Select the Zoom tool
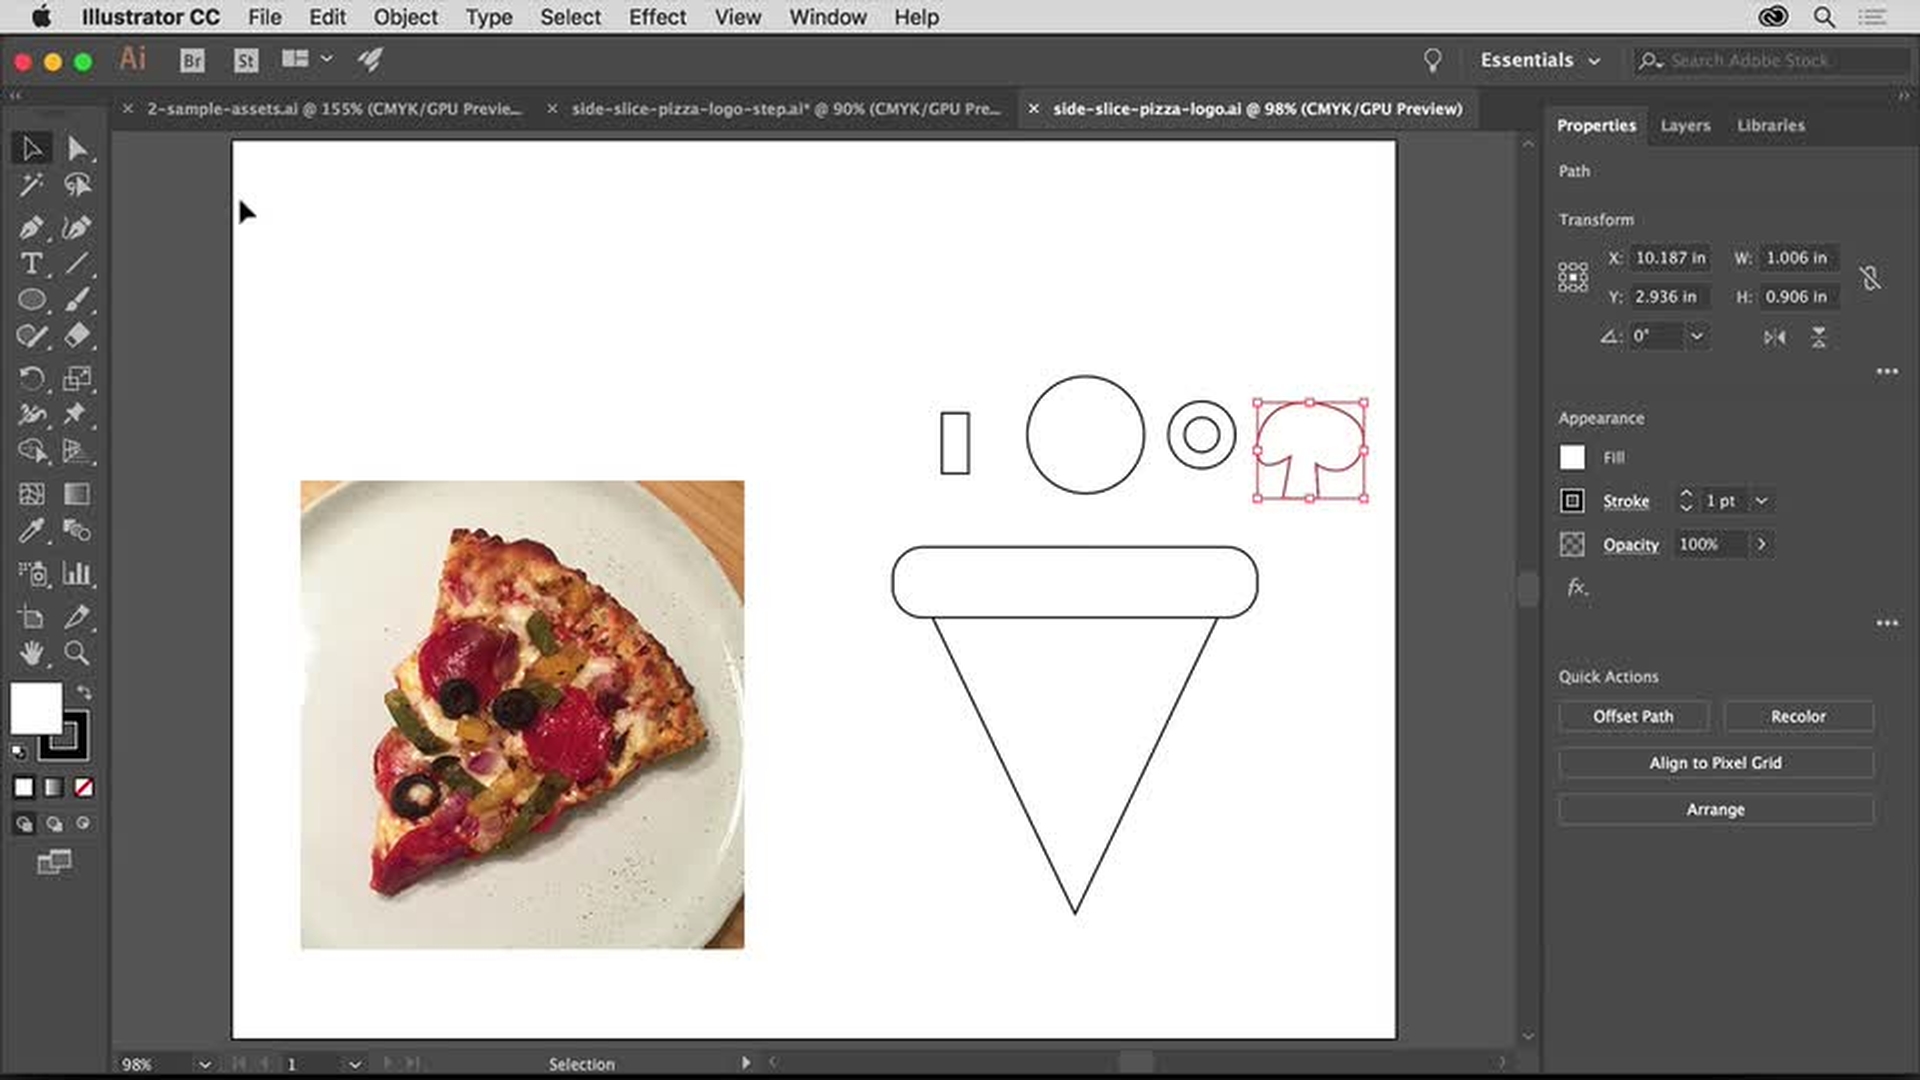This screenshot has width=1920, height=1080. [75, 654]
